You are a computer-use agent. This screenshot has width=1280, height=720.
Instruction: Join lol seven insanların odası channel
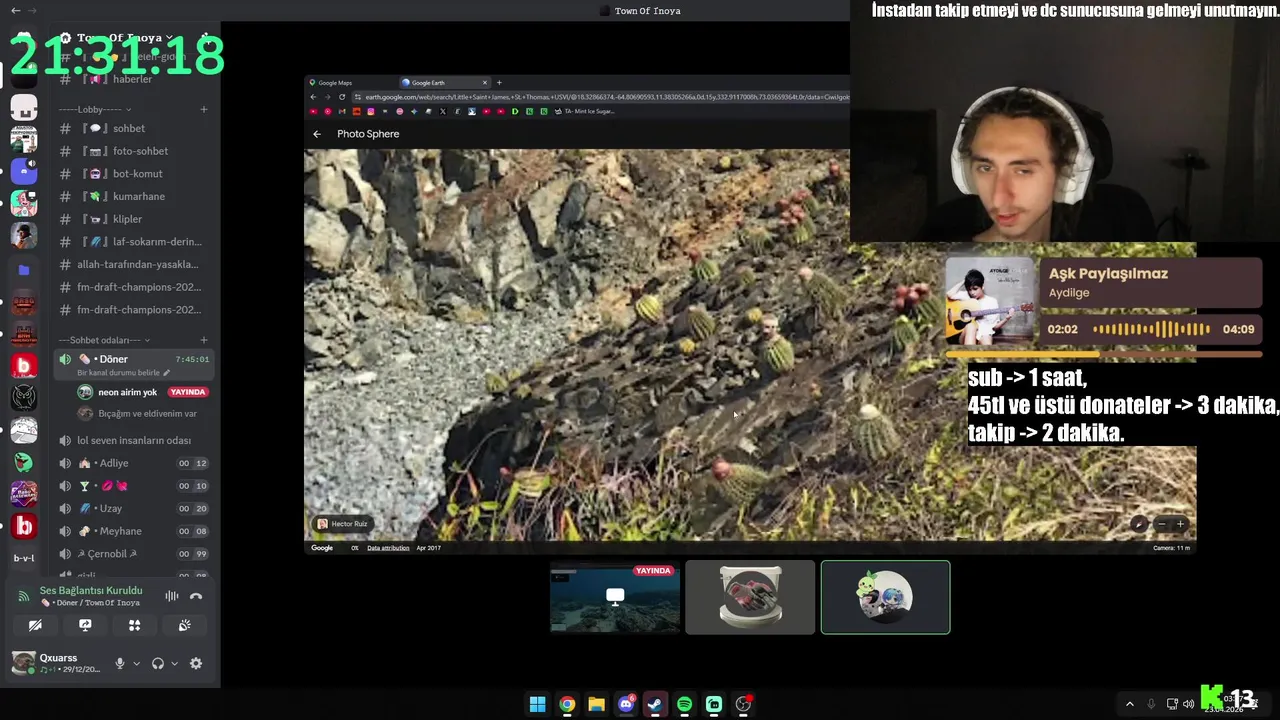tap(133, 440)
